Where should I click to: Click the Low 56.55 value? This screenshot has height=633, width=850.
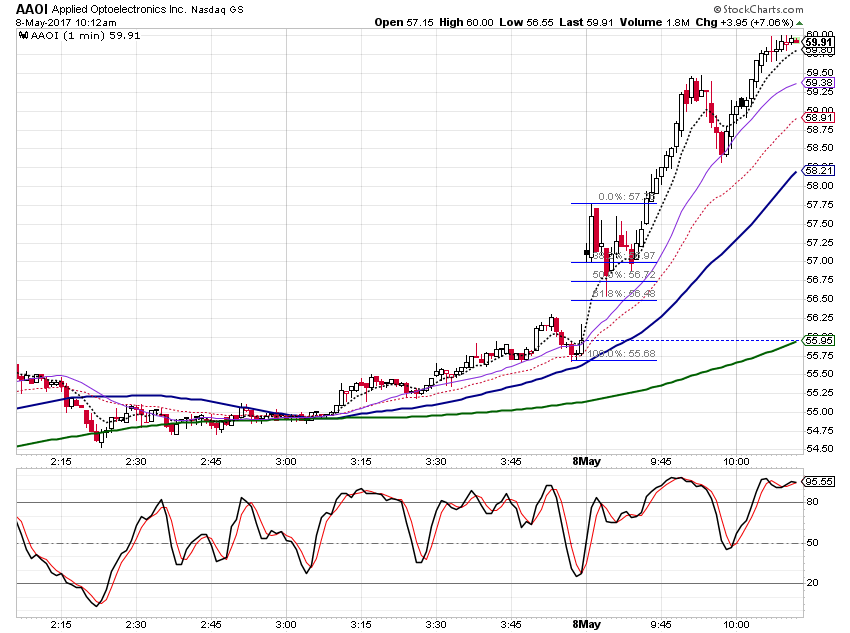coord(526,23)
